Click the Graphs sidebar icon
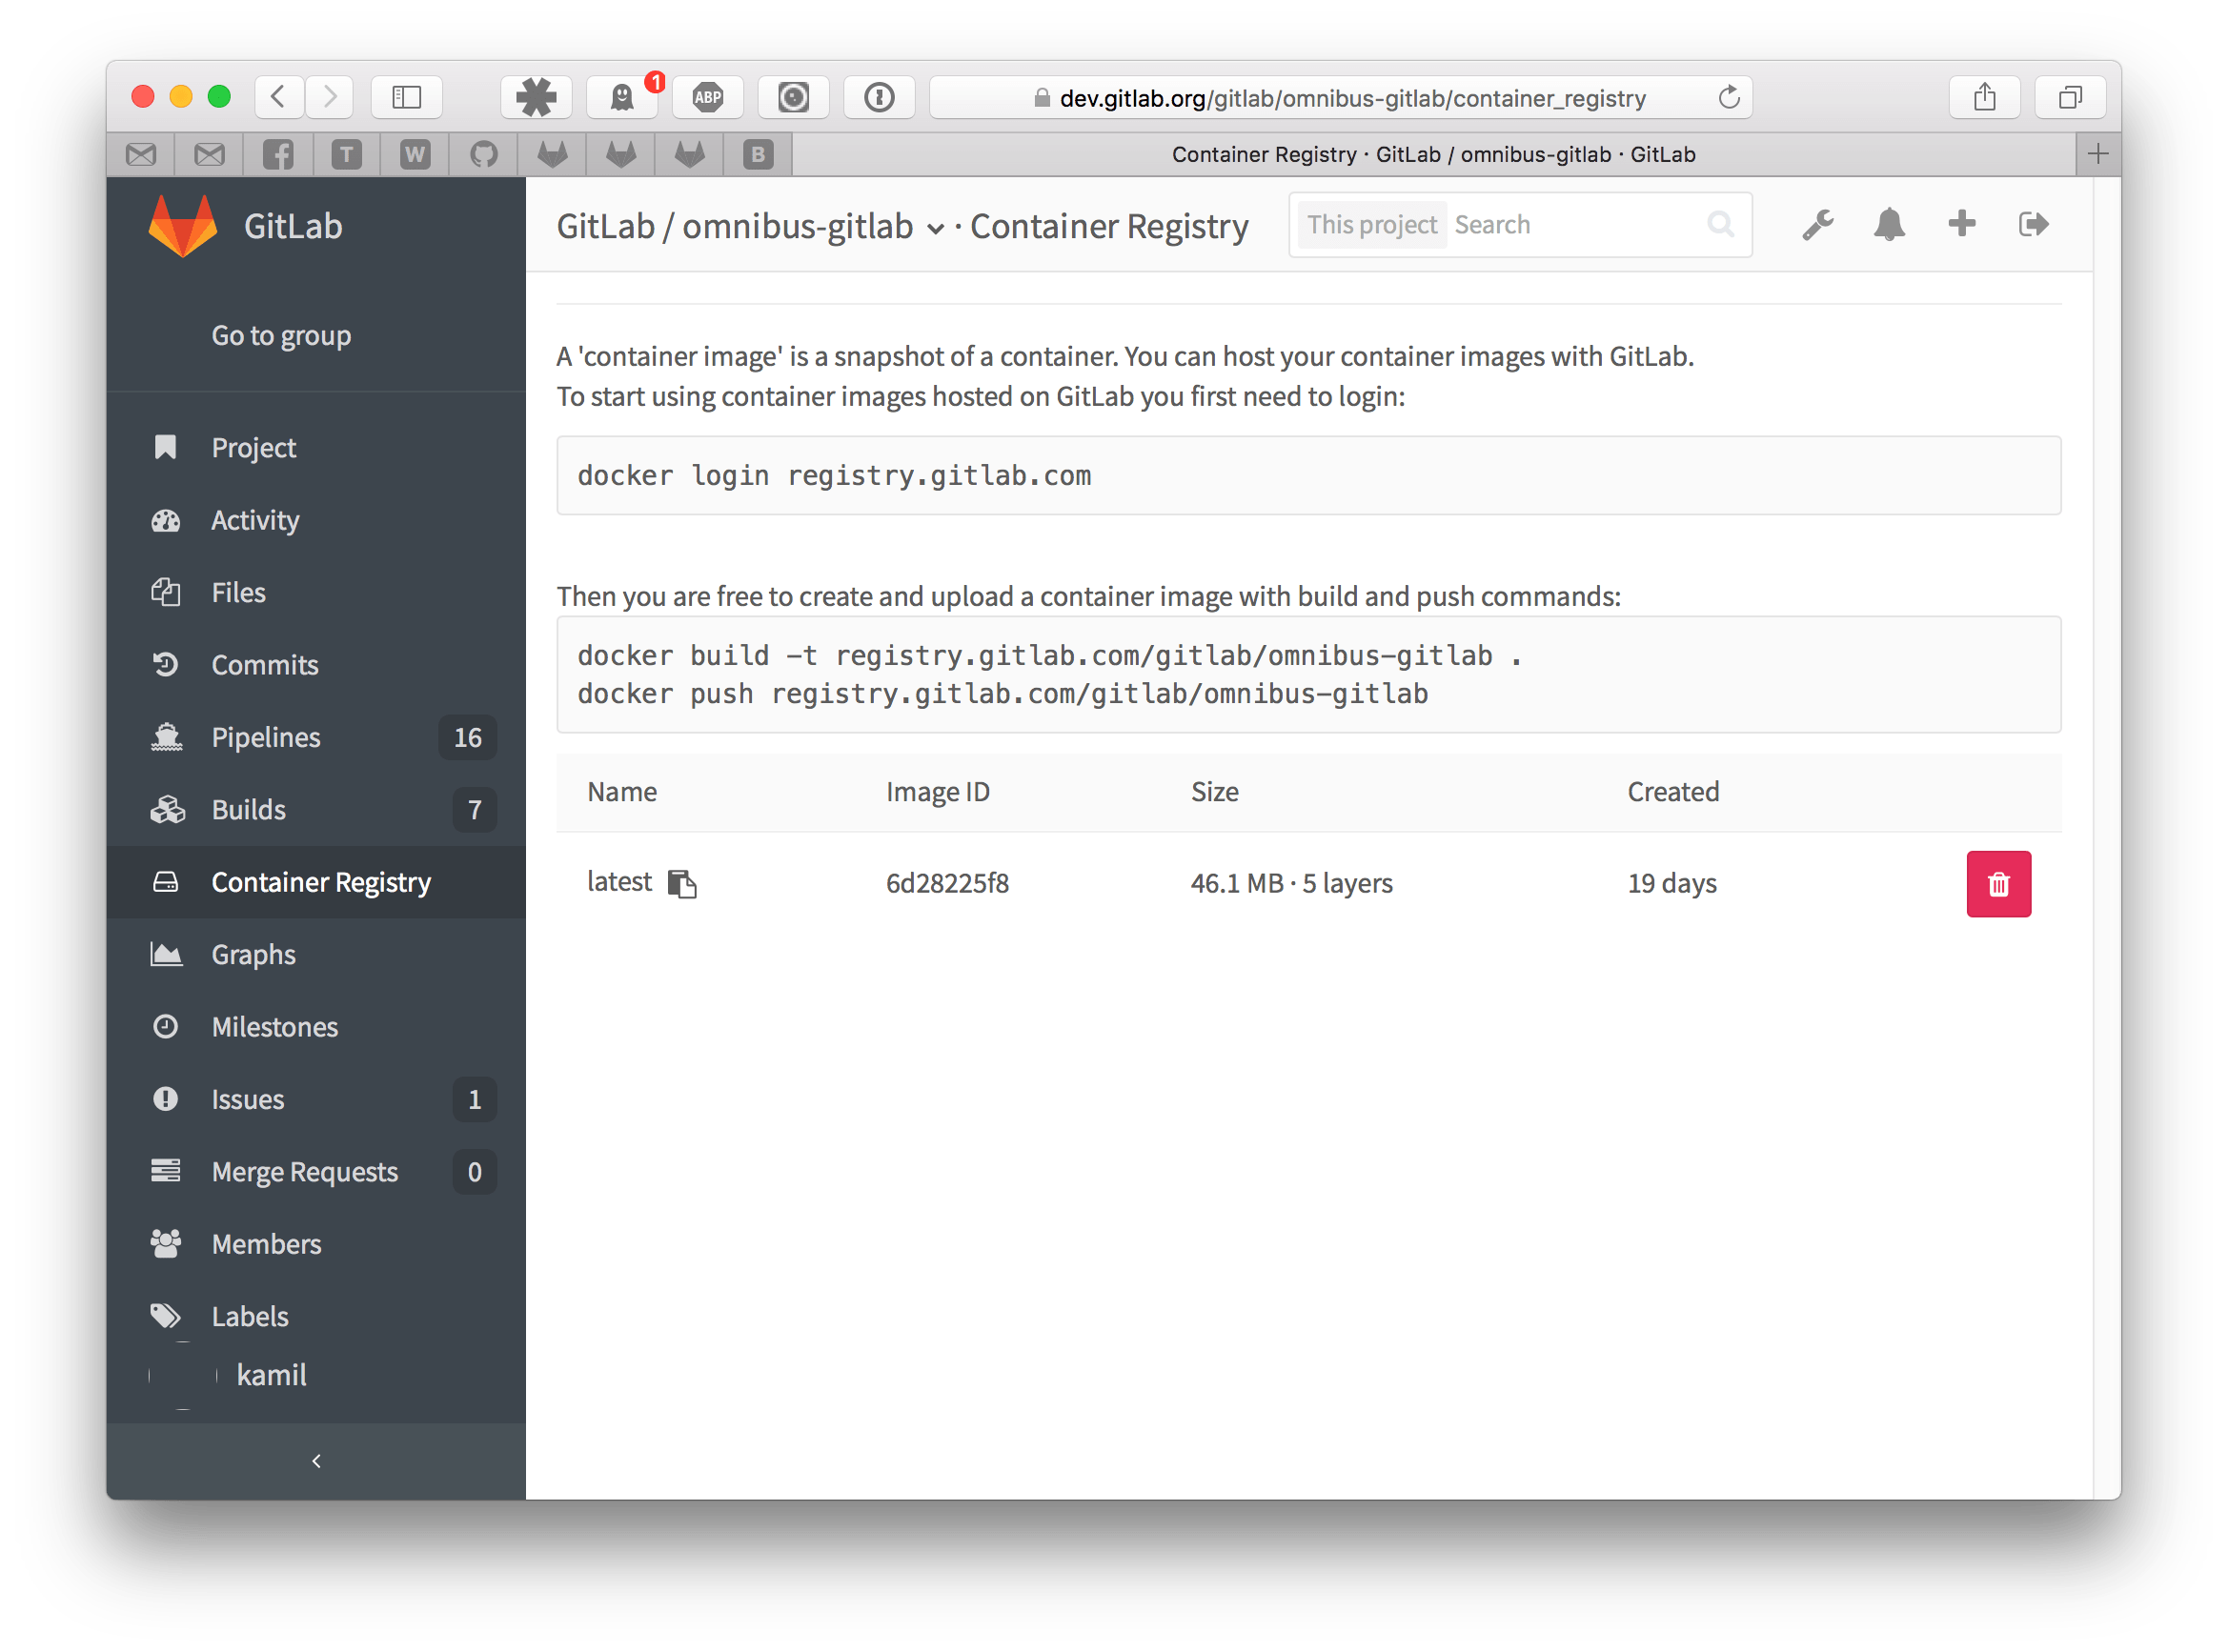Screen dimensions: 2228x1652 pos(169,951)
